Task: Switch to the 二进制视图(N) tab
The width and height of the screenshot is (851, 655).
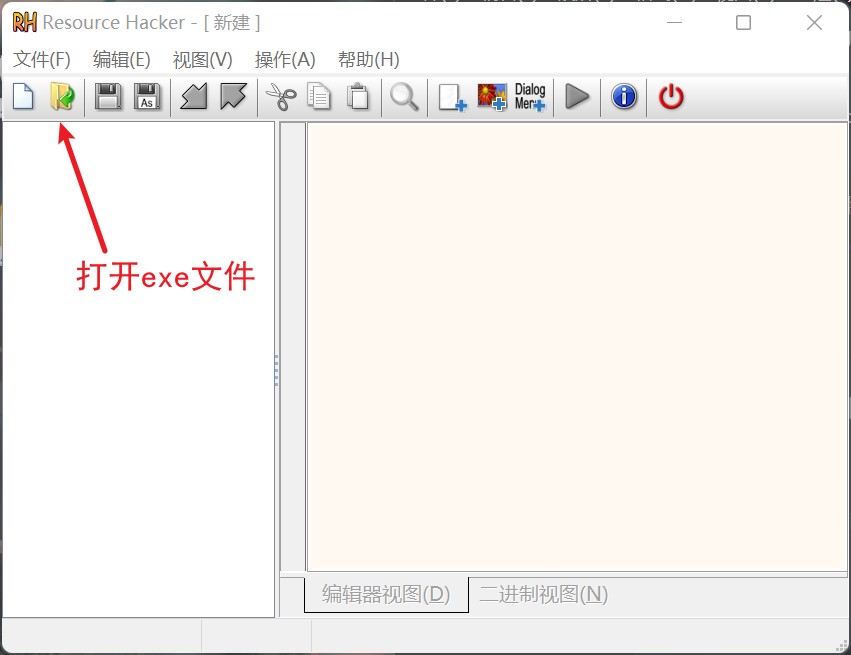Action: pos(543,594)
